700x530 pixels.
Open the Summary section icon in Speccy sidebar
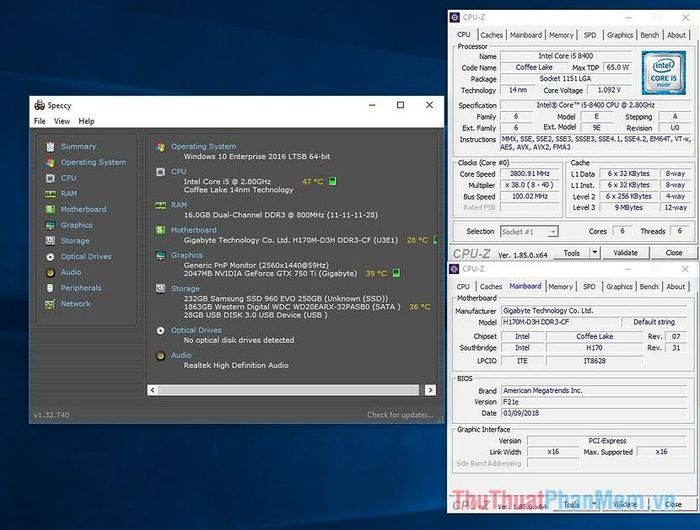[x=50, y=146]
